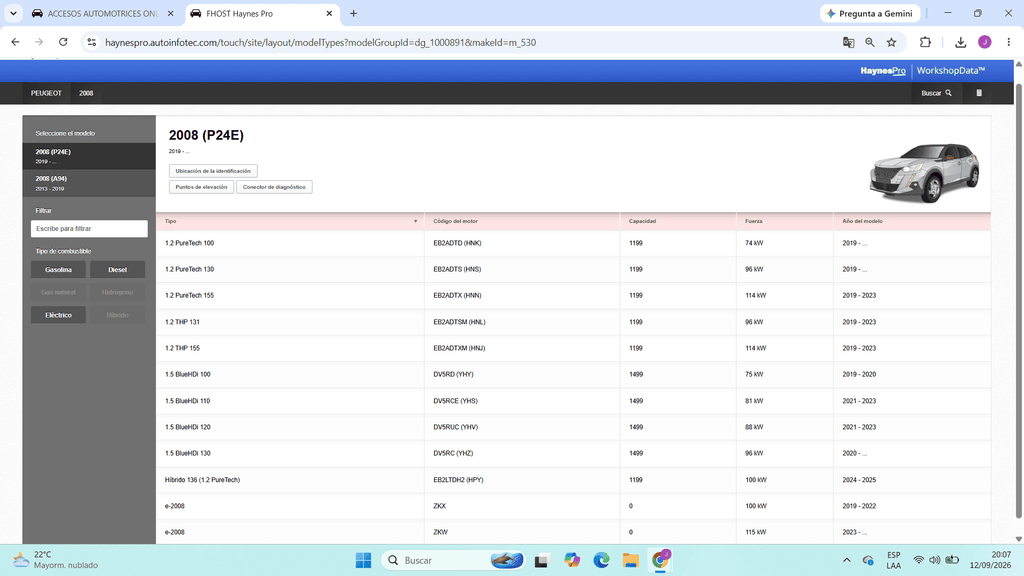Open Puntos de elevación

201,187
